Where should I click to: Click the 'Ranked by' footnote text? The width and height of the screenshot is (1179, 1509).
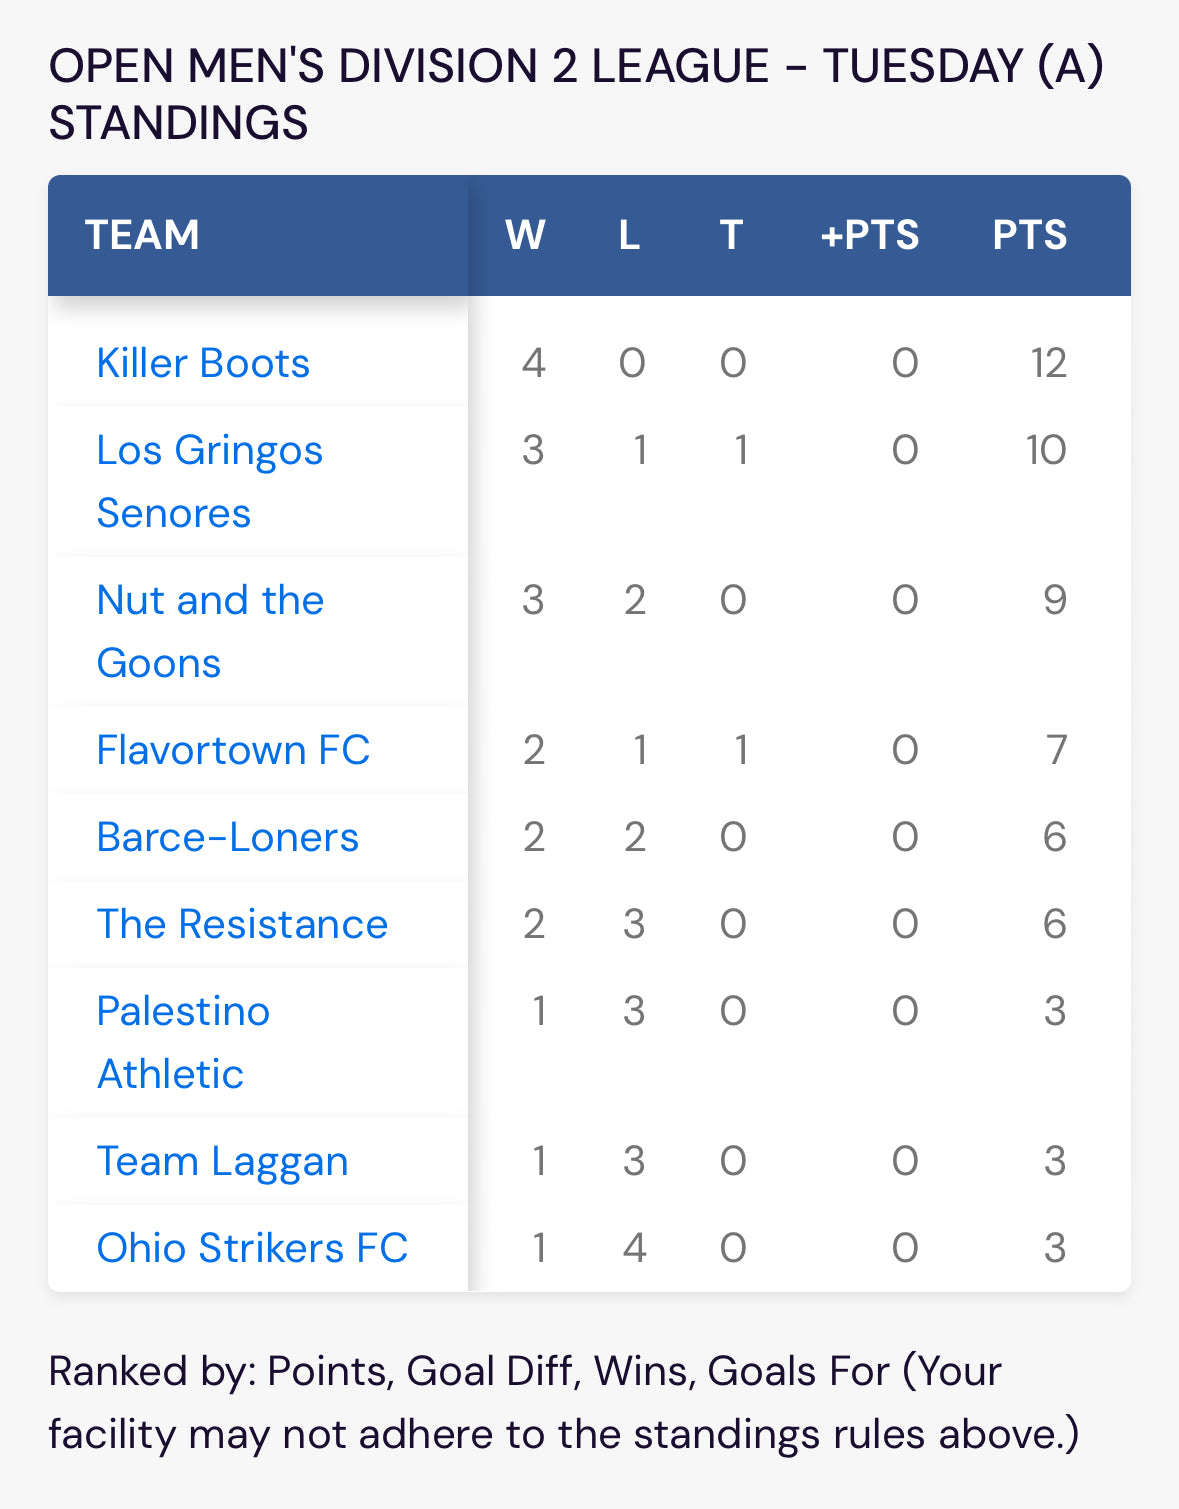[564, 1402]
